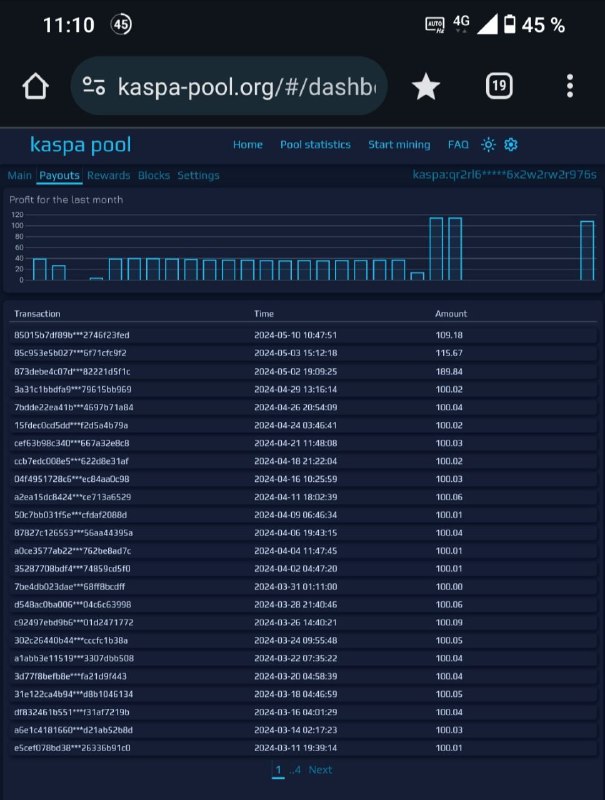Open transaction d548ac0ba006***04c6c63998
This screenshot has height=800, width=605.
72,605
